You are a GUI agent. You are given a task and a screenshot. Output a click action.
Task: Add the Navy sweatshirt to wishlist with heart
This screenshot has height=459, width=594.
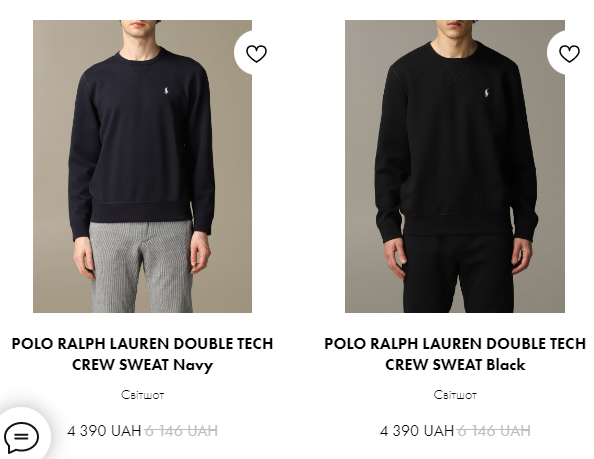[x=256, y=53]
